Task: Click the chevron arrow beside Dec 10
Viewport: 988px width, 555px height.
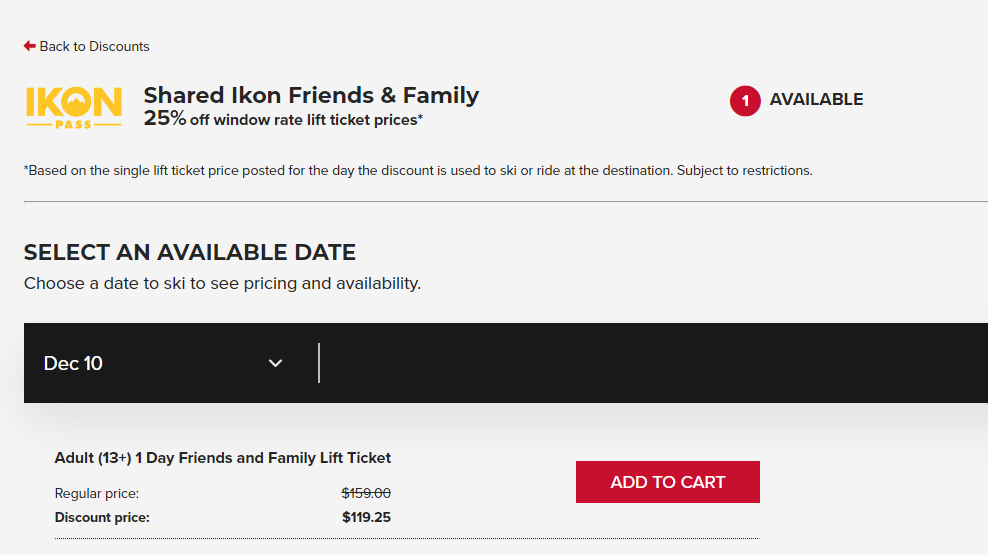Action: (x=276, y=363)
